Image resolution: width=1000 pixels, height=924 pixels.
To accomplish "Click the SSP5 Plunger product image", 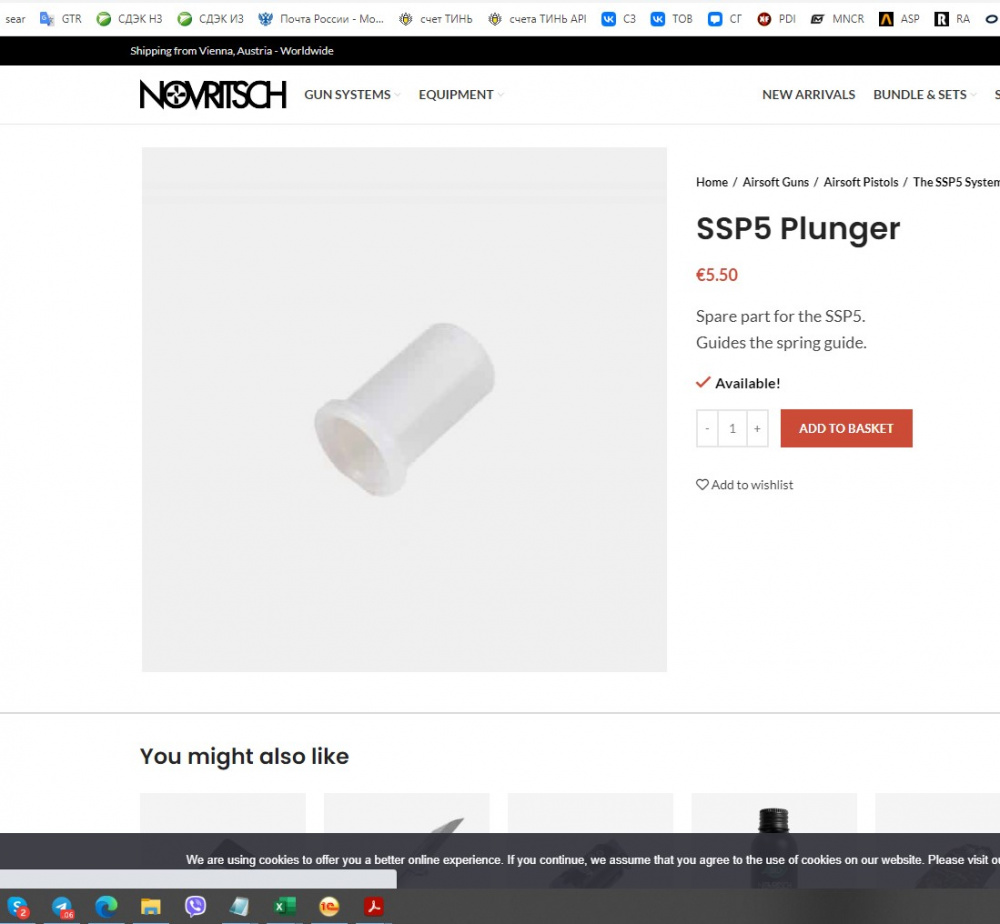I will click(x=404, y=409).
